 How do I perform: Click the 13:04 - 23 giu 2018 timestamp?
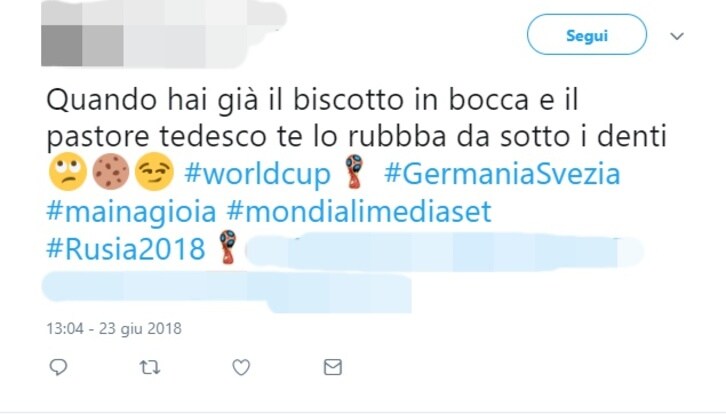point(114,329)
